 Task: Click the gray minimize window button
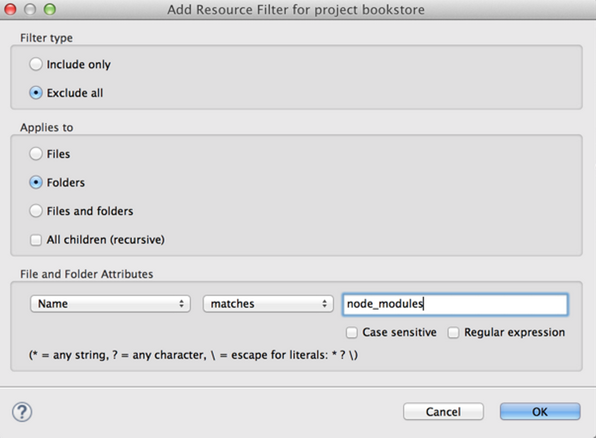click(x=30, y=9)
